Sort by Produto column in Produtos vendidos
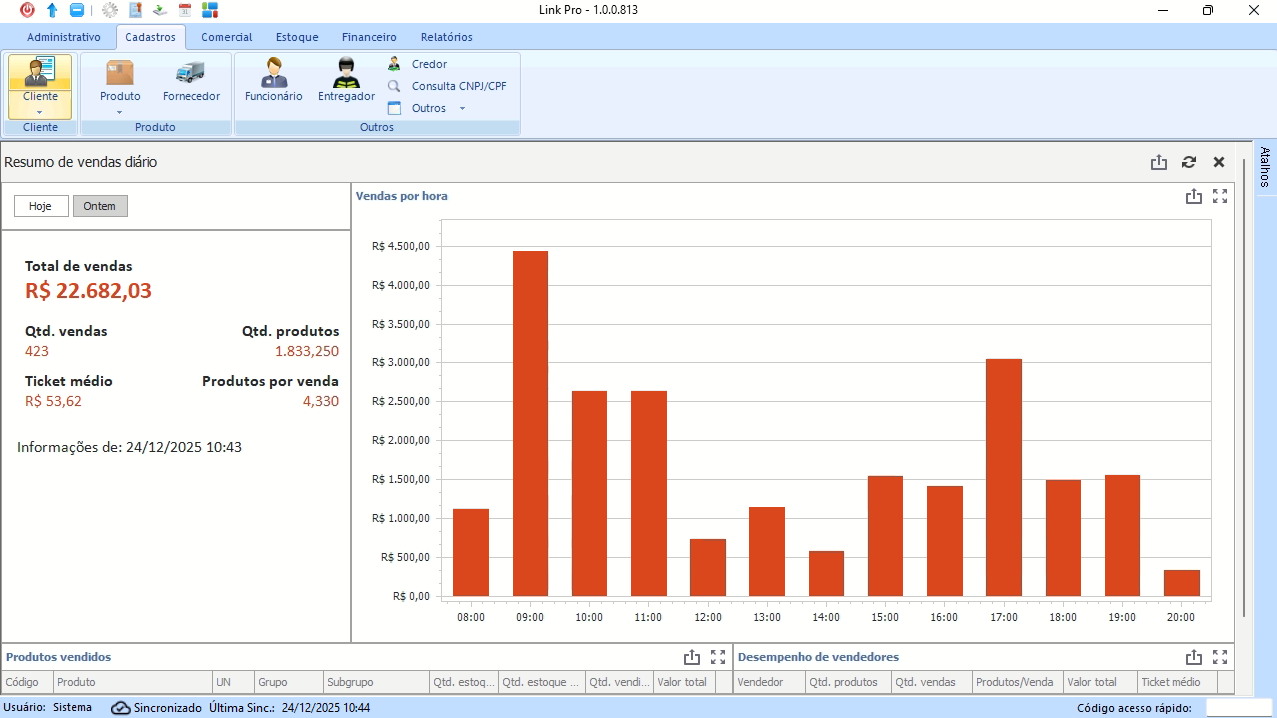The width and height of the screenshot is (1277, 718). point(133,682)
